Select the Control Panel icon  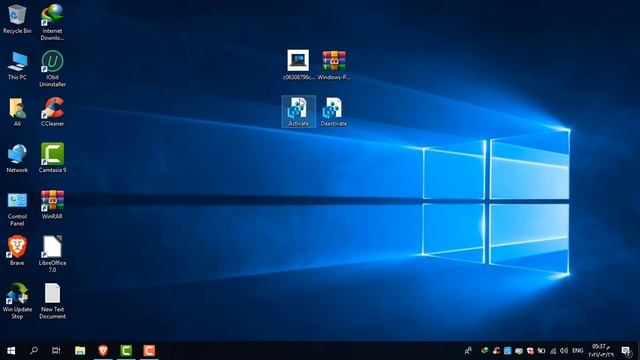pyautogui.click(x=17, y=209)
